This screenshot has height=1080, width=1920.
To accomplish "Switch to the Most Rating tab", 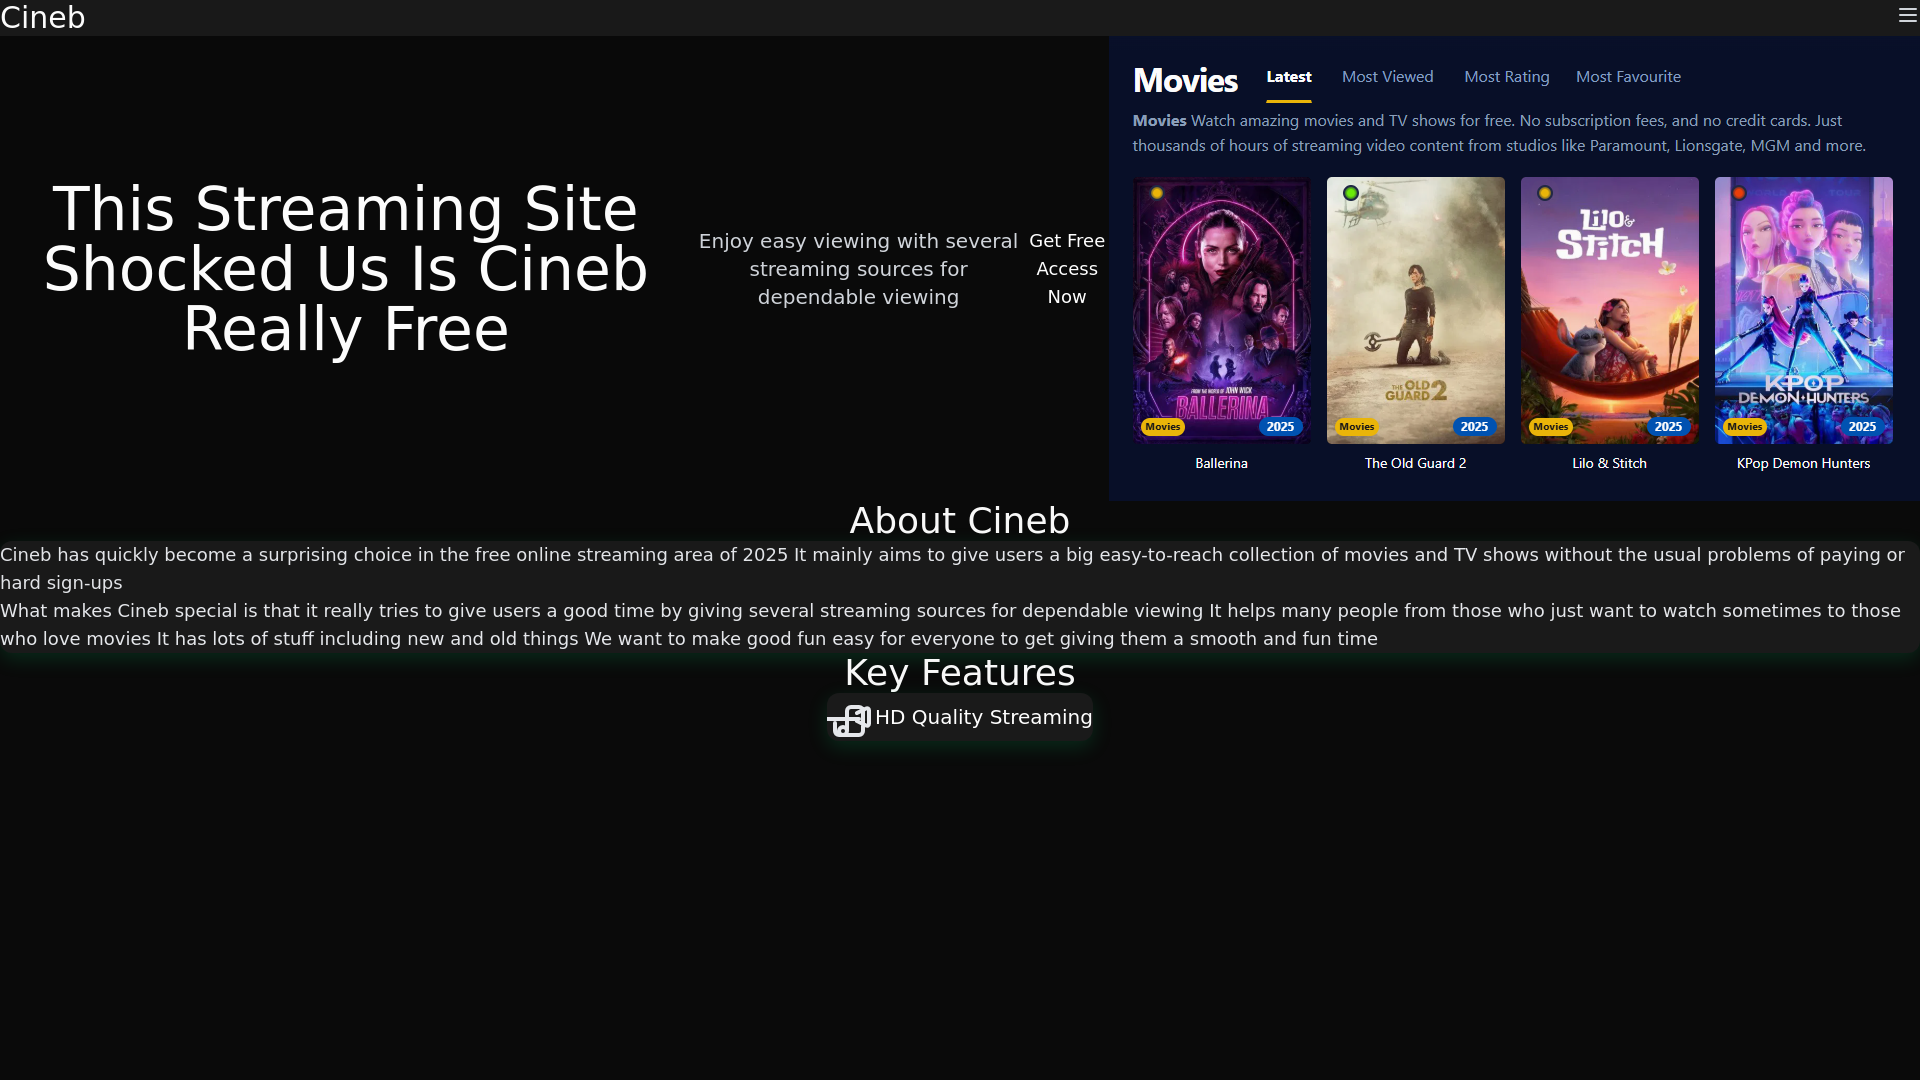I will coord(1506,77).
